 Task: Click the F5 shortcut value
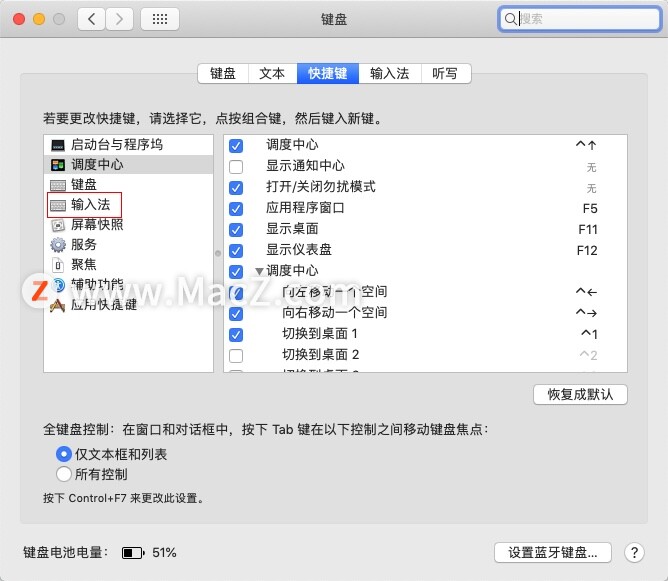(x=590, y=209)
